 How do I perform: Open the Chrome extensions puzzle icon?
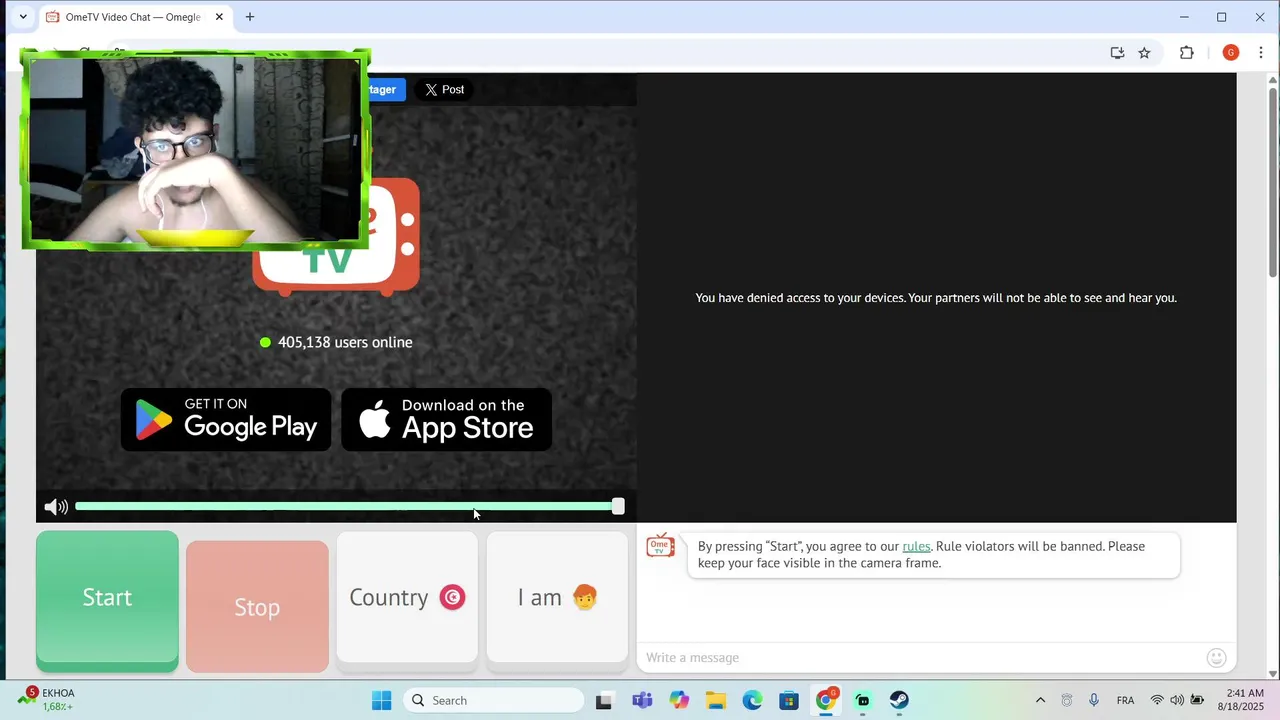(1187, 53)
